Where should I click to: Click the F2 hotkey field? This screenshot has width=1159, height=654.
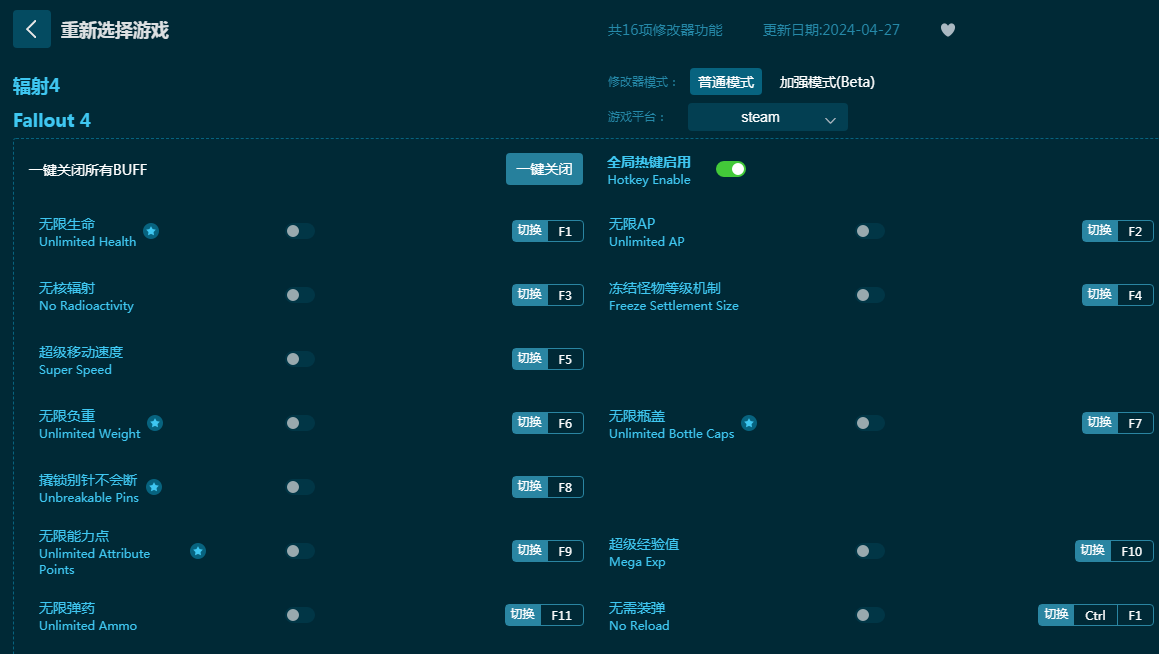1135,231
